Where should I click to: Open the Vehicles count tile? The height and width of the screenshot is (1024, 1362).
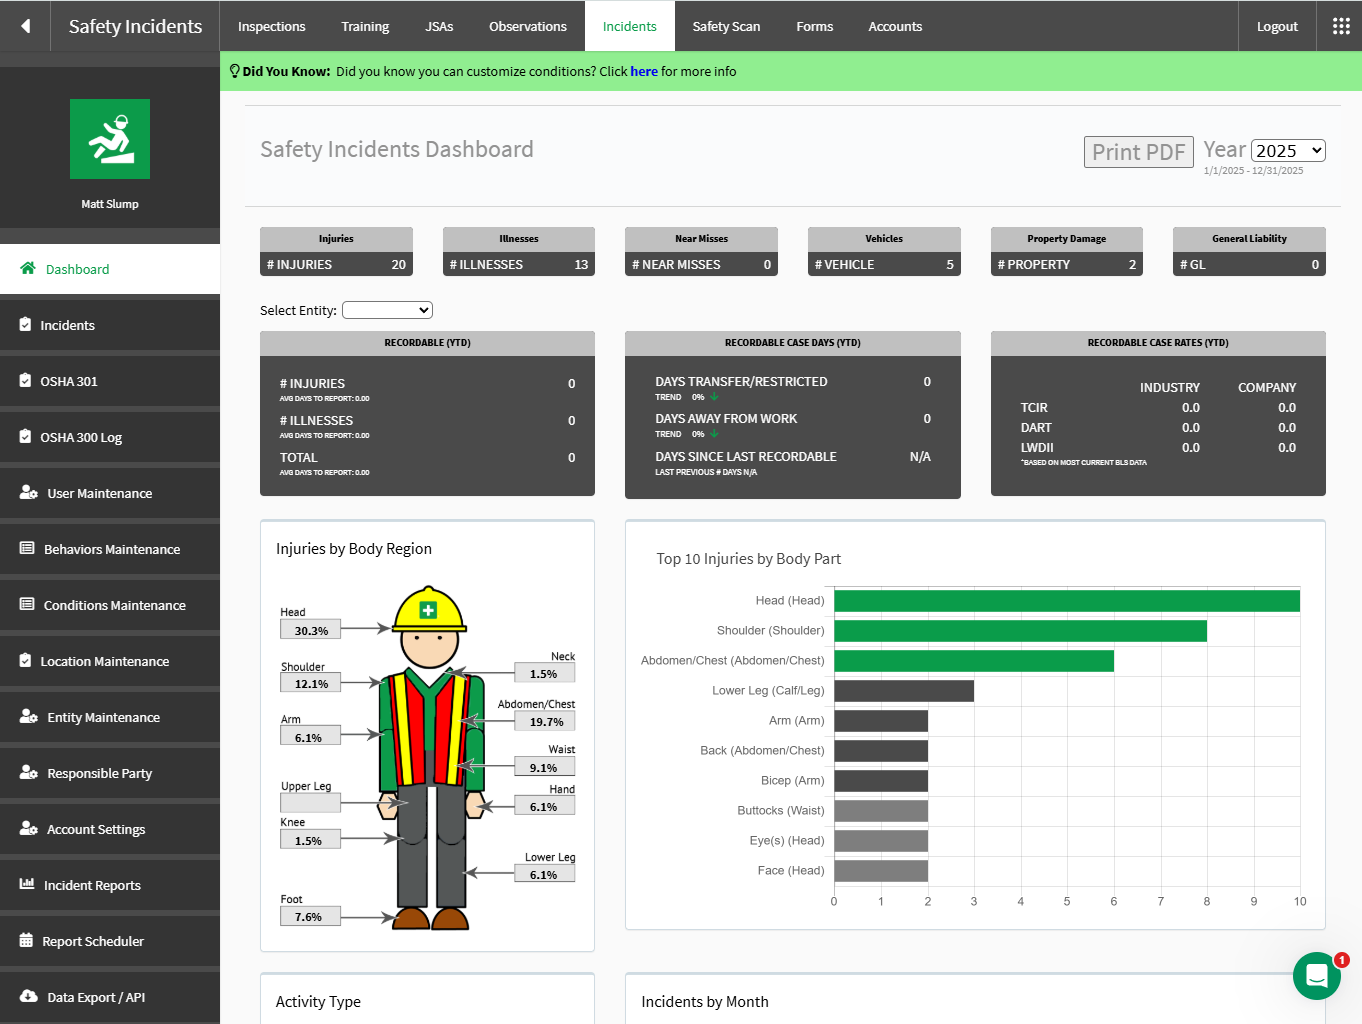884,251
